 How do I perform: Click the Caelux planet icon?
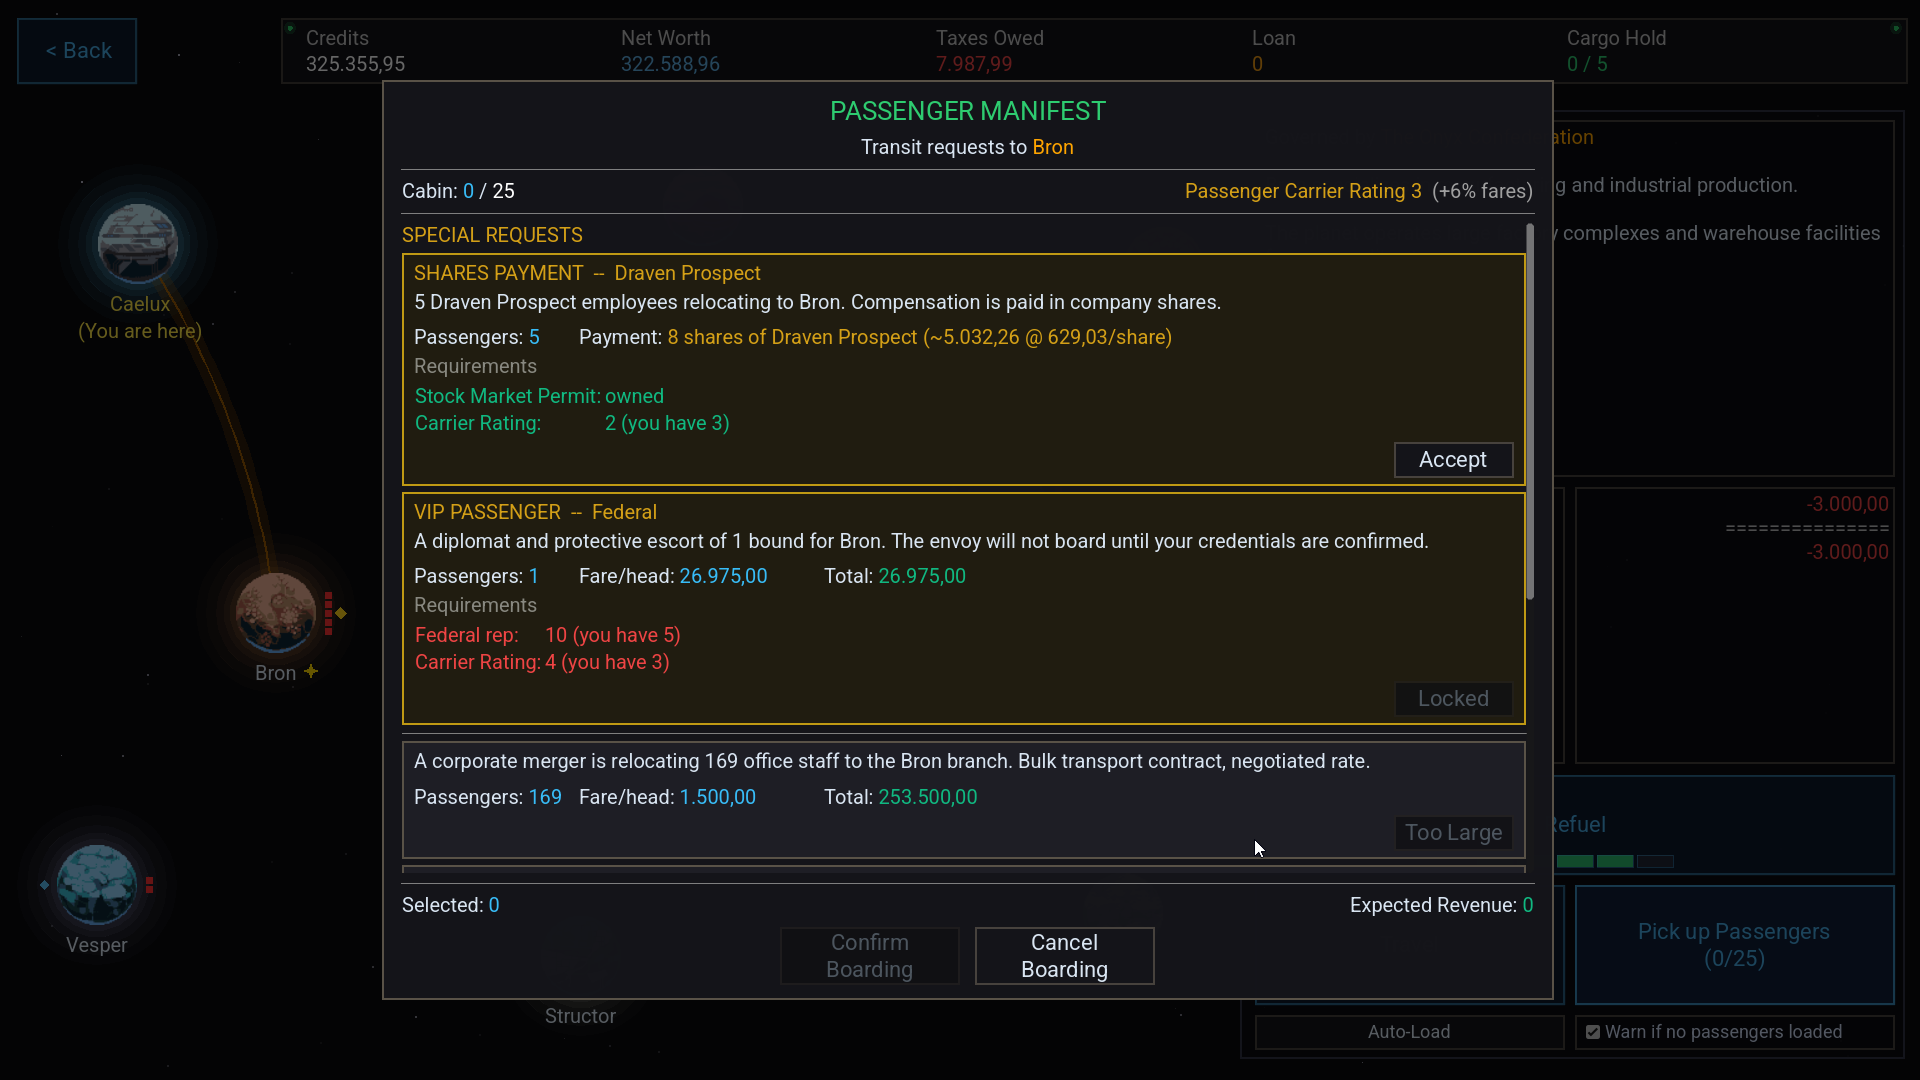pyautogui.click(x=138, y=243)
